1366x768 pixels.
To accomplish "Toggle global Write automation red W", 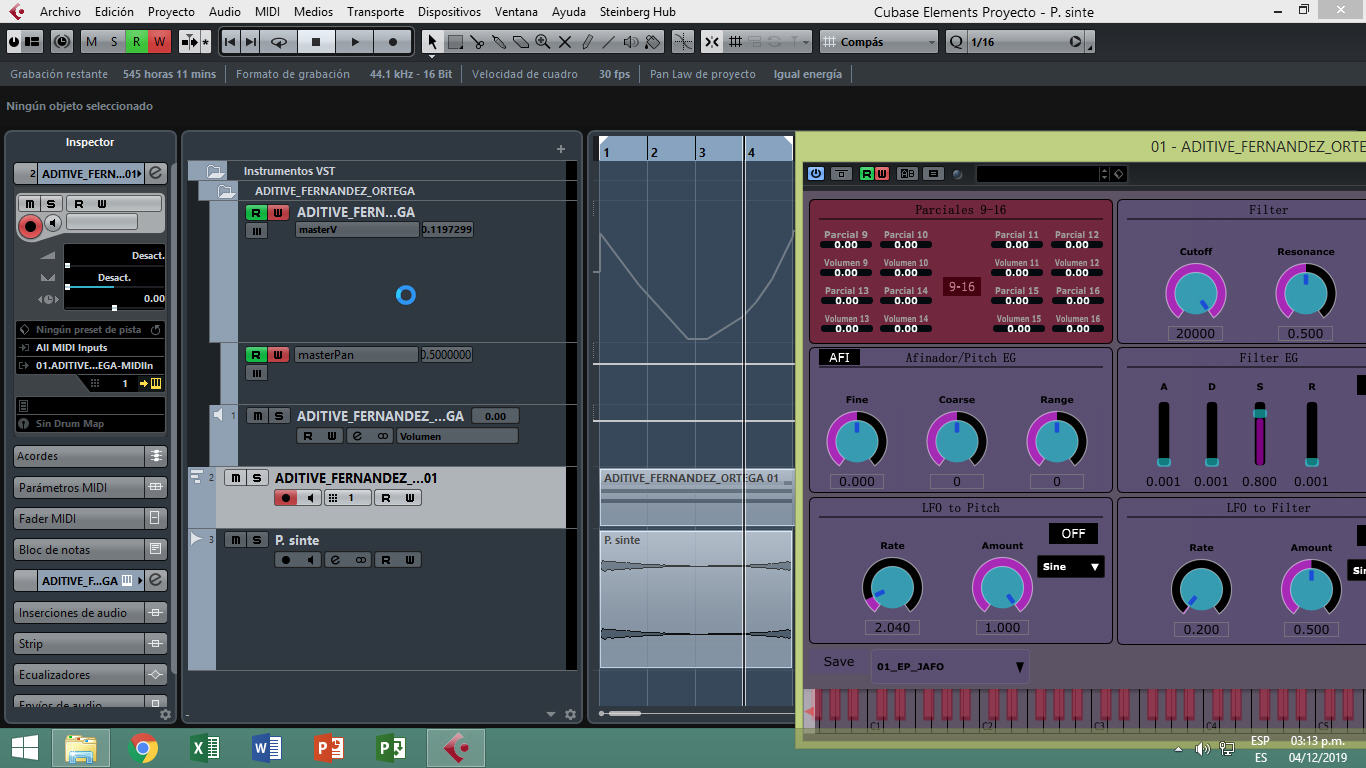I will [x=158, y=42].
